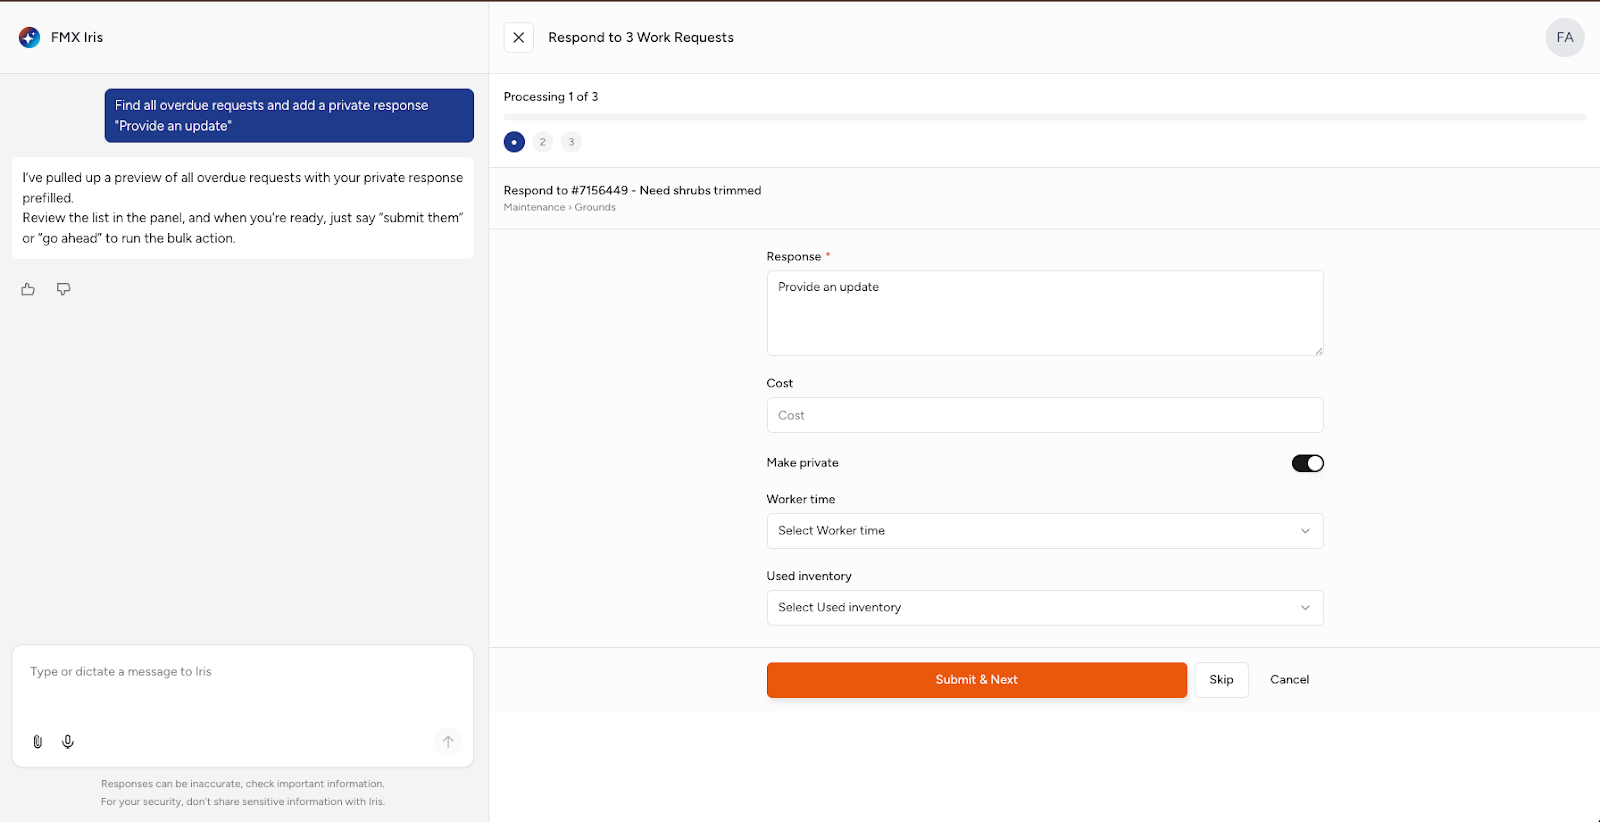Close the Respond to Work Requests panel

518,38
